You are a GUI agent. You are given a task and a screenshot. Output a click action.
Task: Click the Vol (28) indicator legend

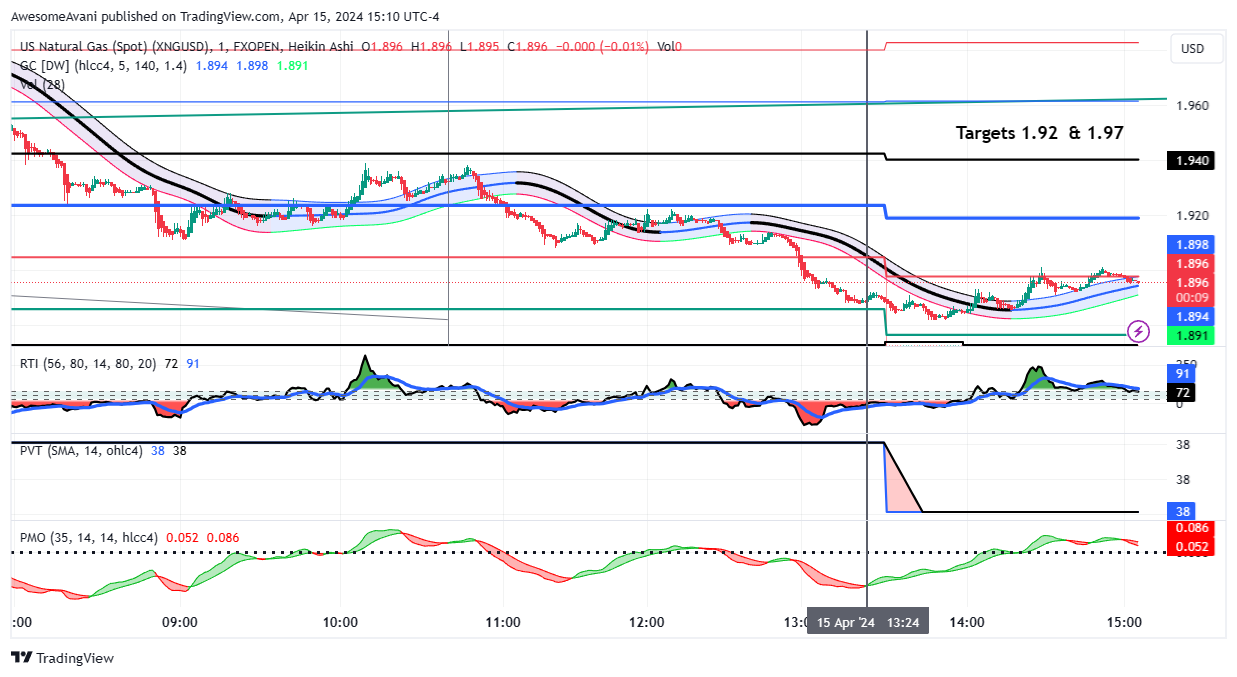(x=42, y=84)
